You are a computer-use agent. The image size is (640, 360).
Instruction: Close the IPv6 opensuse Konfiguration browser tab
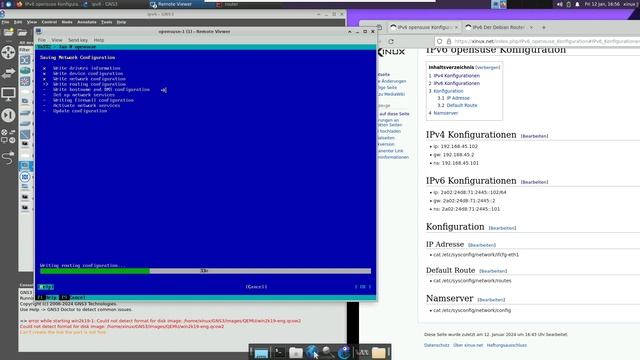pos(456,27)
